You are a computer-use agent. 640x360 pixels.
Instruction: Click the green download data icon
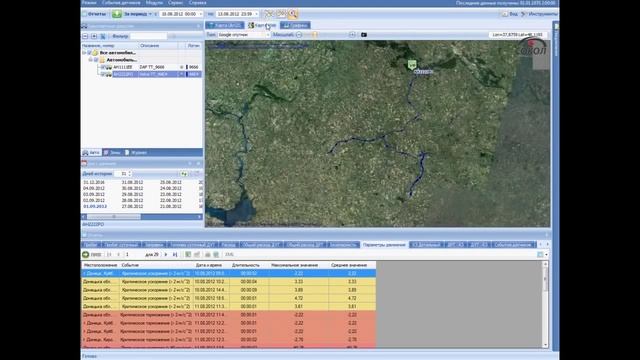[117, 14]
